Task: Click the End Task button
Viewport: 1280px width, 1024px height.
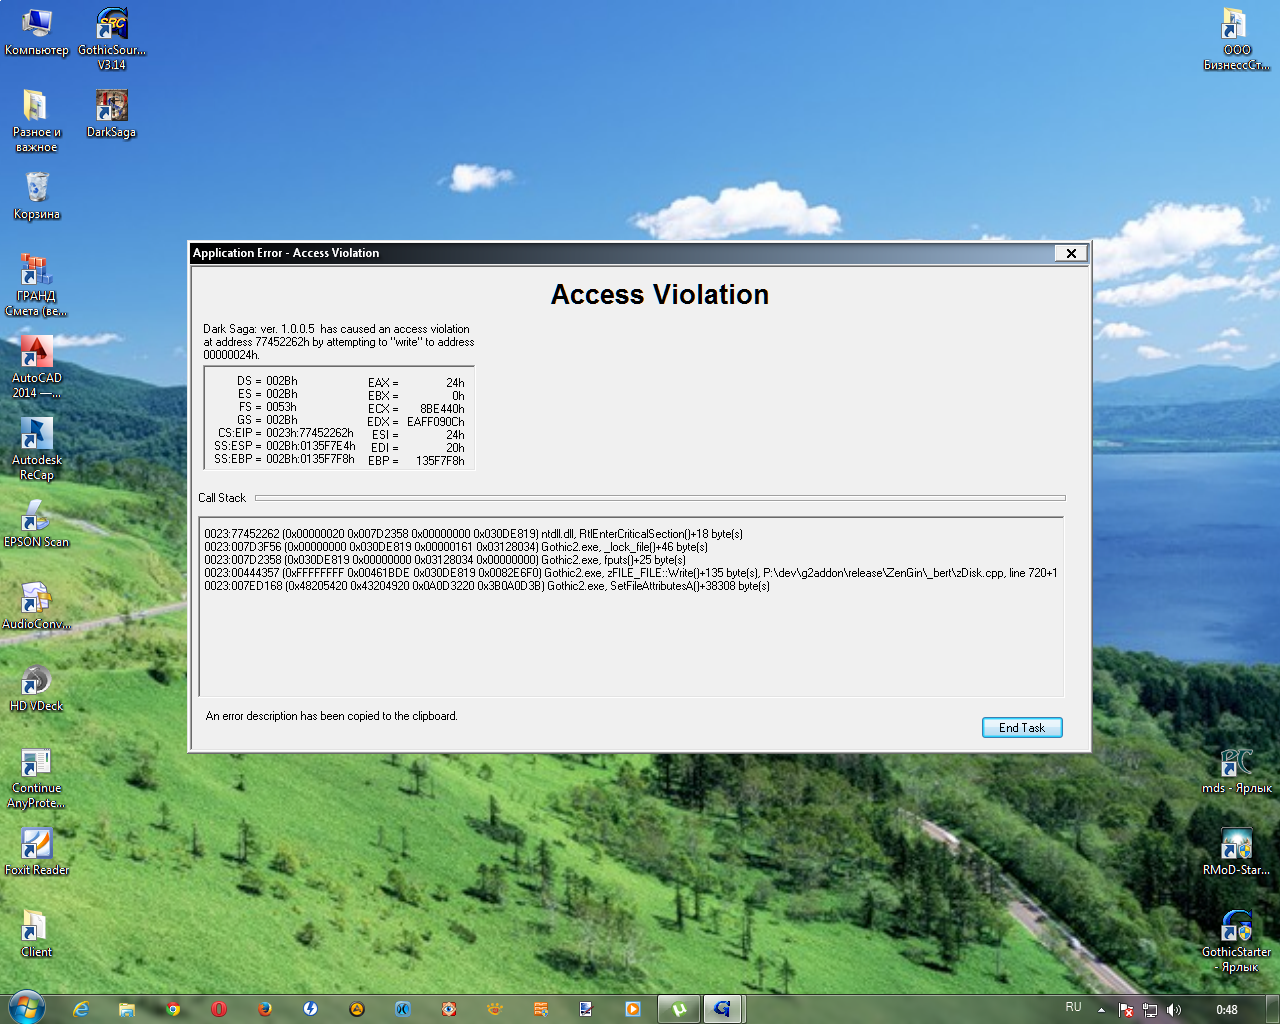Action: pyautogui.click(x=1022, y=728)
